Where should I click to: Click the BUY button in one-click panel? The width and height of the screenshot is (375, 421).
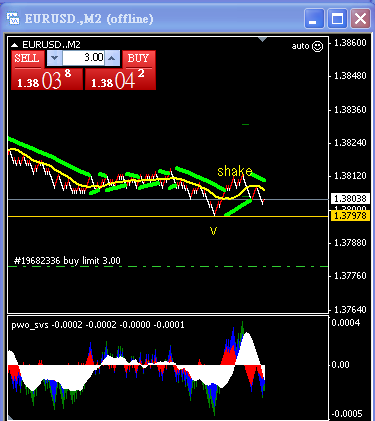click(139, 59)
